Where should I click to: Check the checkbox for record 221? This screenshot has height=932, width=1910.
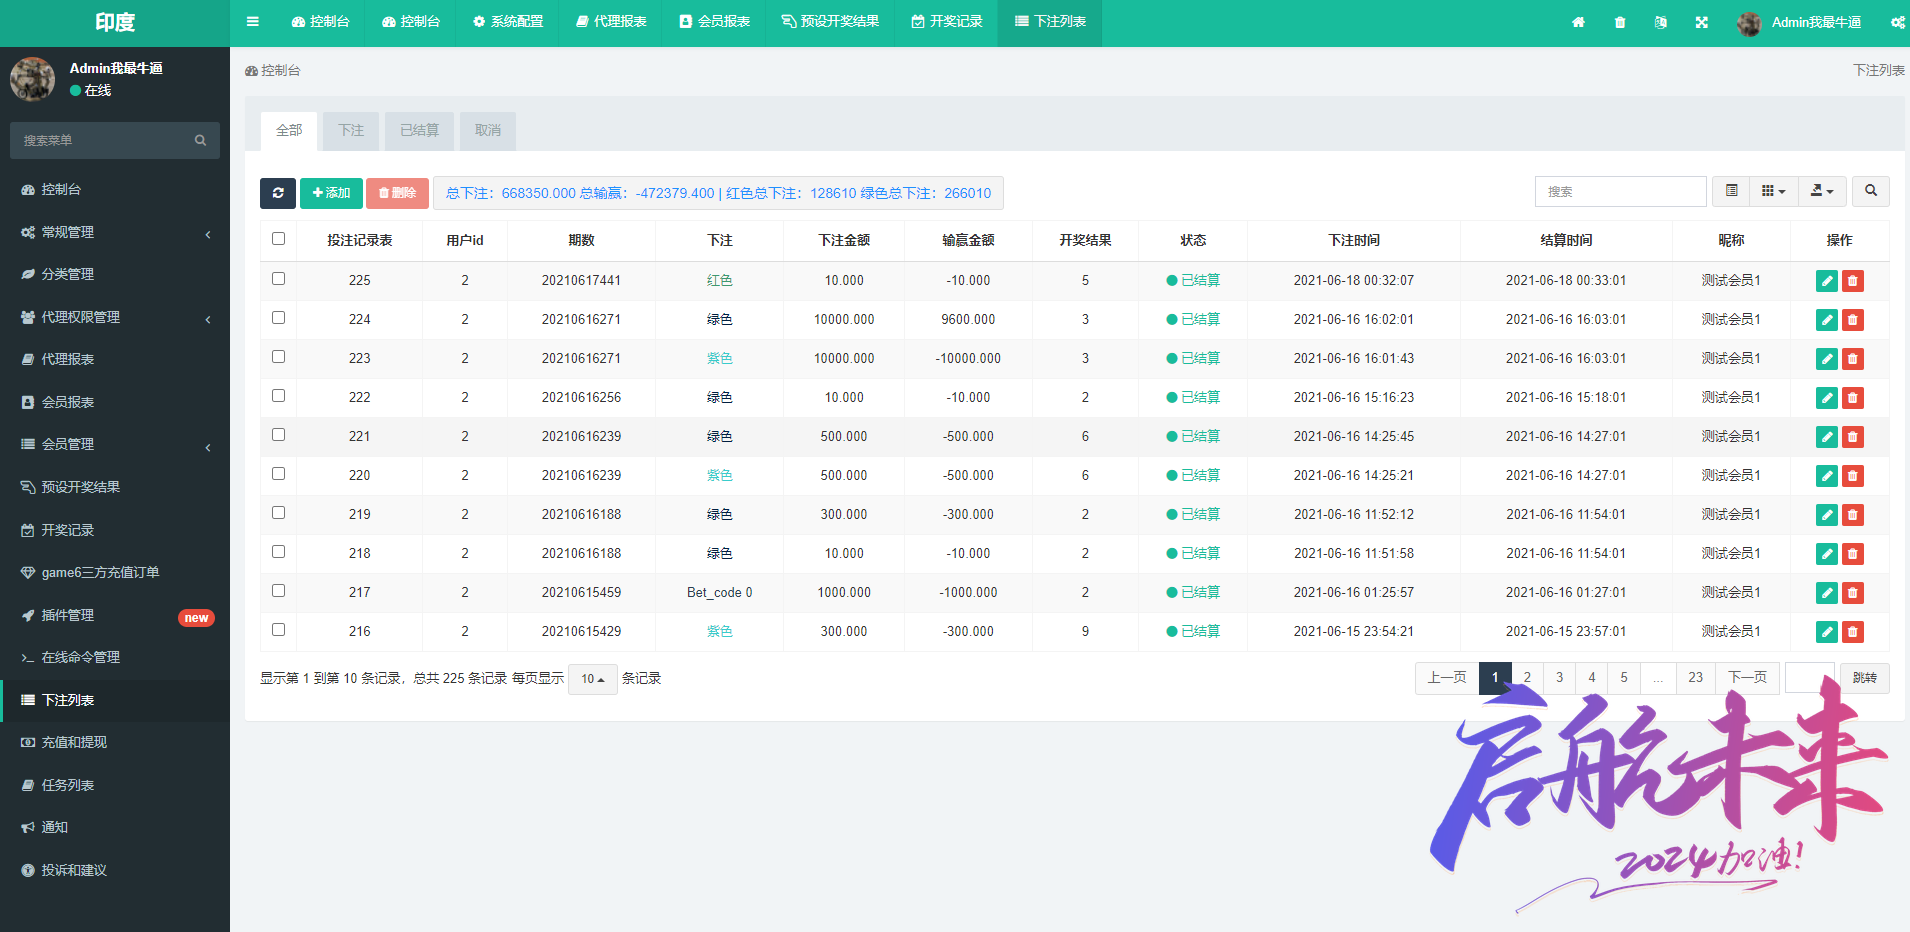click(x=278, y=435)
